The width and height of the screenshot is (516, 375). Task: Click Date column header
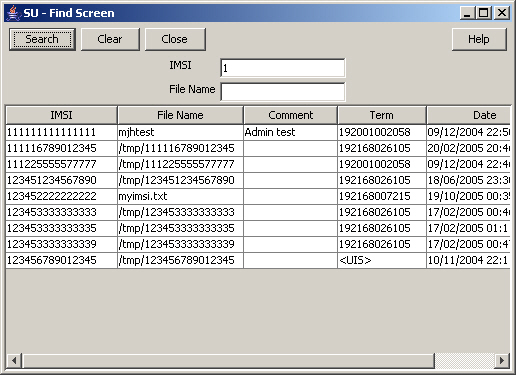468,115
